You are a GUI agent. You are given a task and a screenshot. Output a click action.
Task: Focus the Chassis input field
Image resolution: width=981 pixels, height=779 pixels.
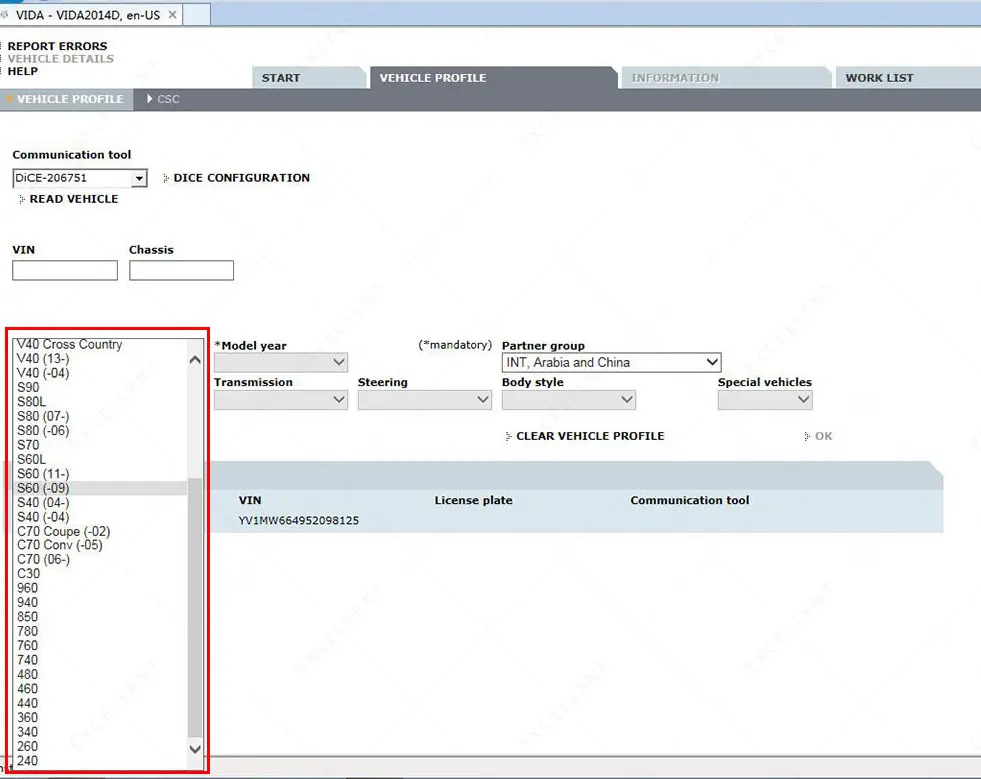tap(181, 270)
